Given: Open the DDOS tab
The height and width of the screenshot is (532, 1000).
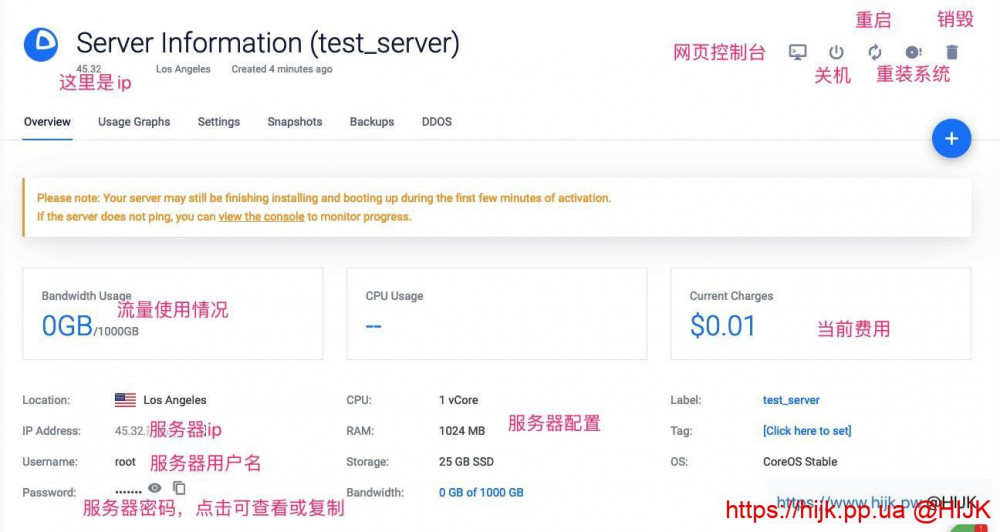Looking at the screenshot, I should (x=436, y=122).
